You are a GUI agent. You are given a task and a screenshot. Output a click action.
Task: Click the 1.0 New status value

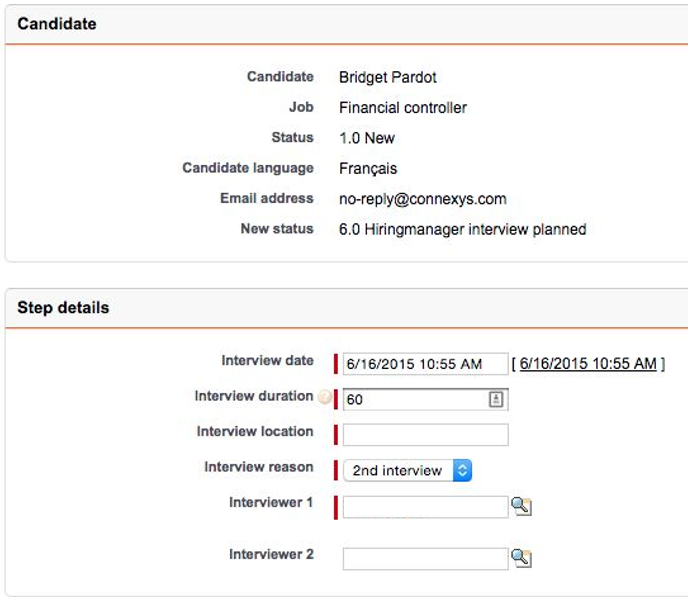tap(366, 138)
